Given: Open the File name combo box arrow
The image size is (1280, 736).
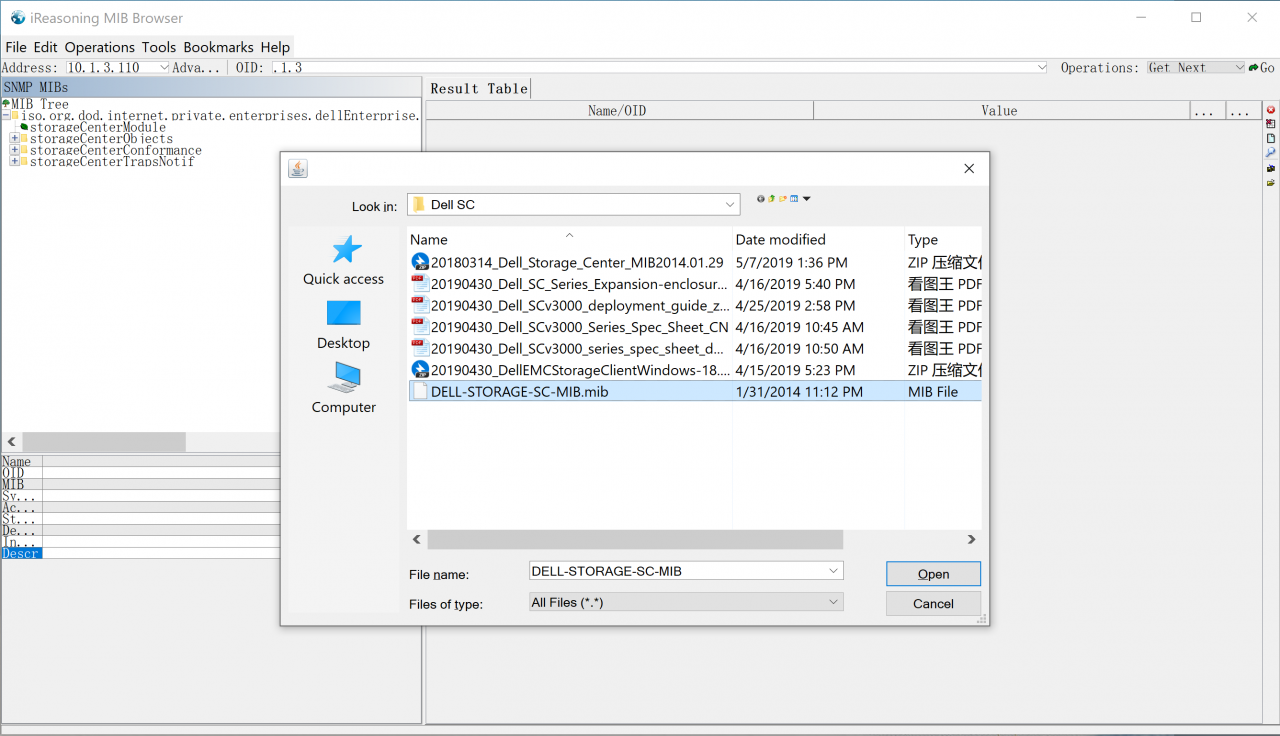Looking at the screenshot, I should point(834,570).
